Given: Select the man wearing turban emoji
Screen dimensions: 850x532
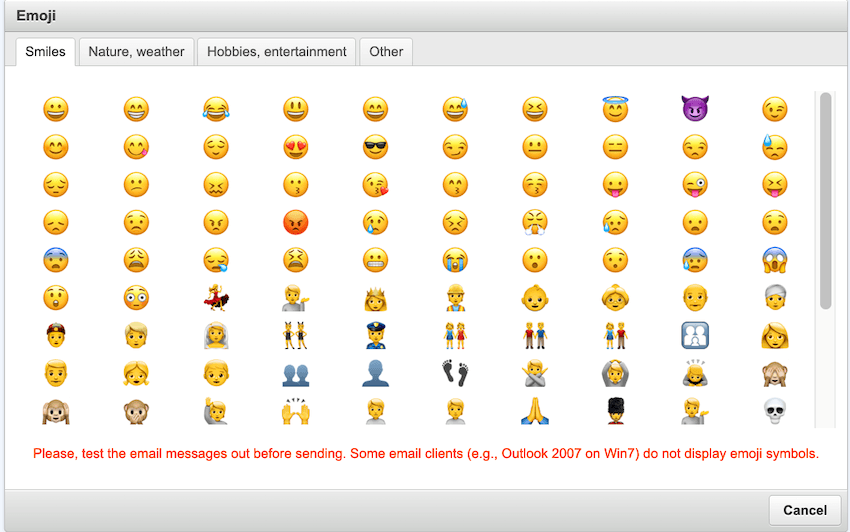Looking at the screenshot, I should [775, 298].
